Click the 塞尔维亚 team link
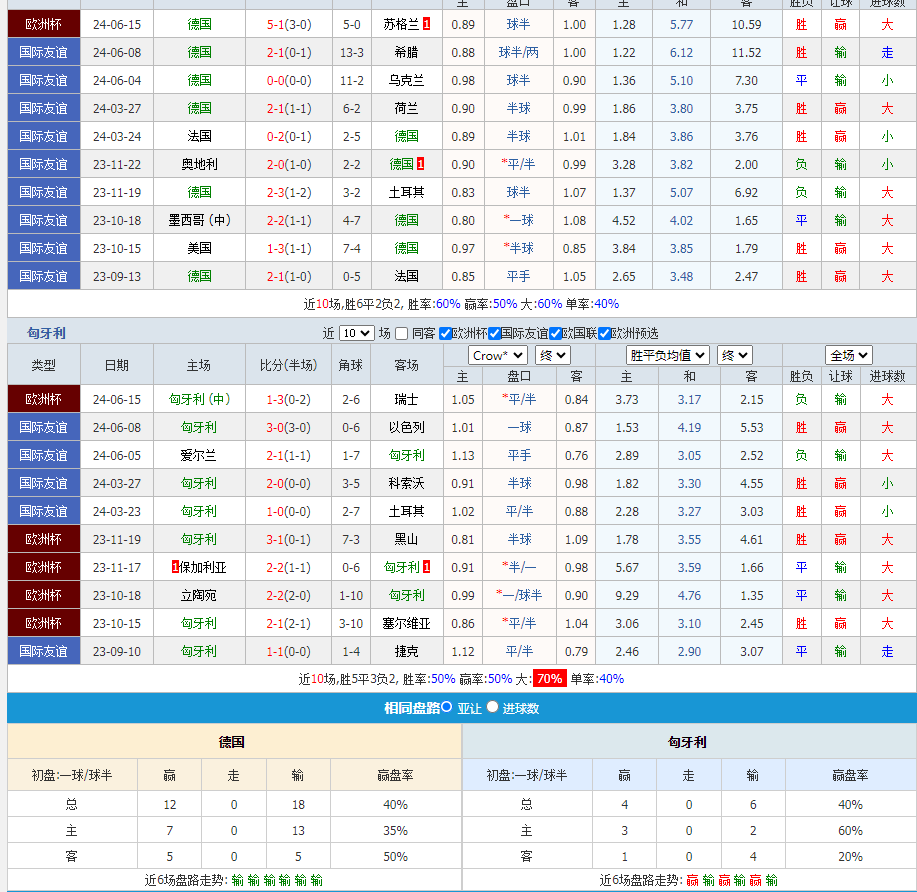Viewport: 917px width, 892px height. tap(406, 623)
